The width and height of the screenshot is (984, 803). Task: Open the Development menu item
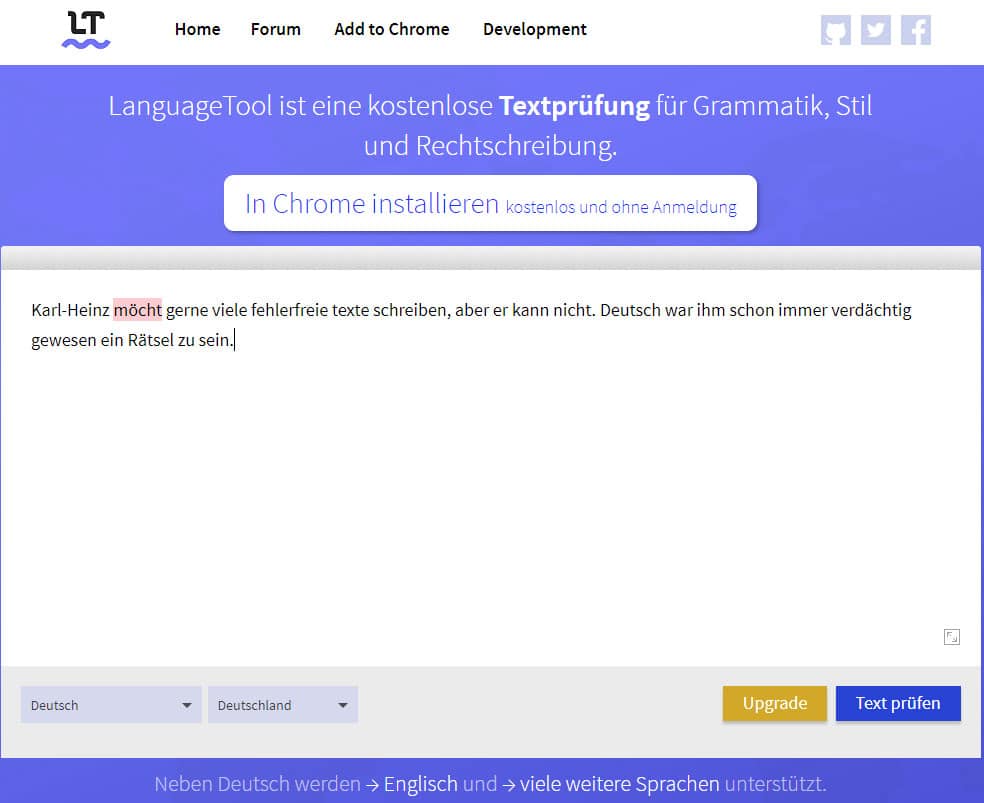pos(535,29)
